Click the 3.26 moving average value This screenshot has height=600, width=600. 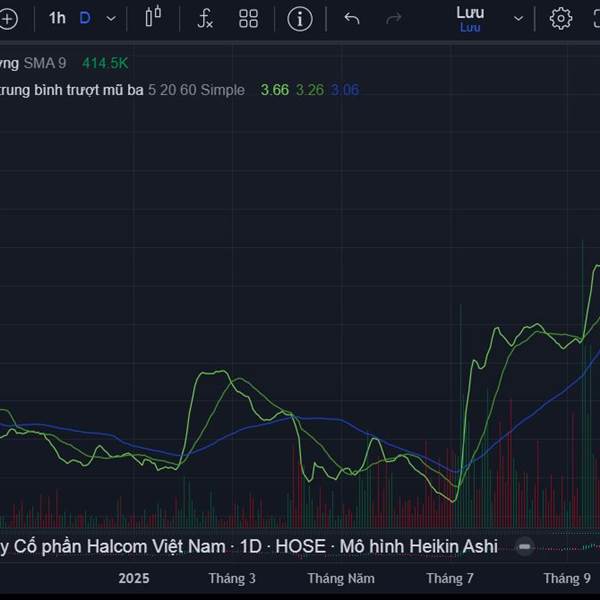click(310, 90)
